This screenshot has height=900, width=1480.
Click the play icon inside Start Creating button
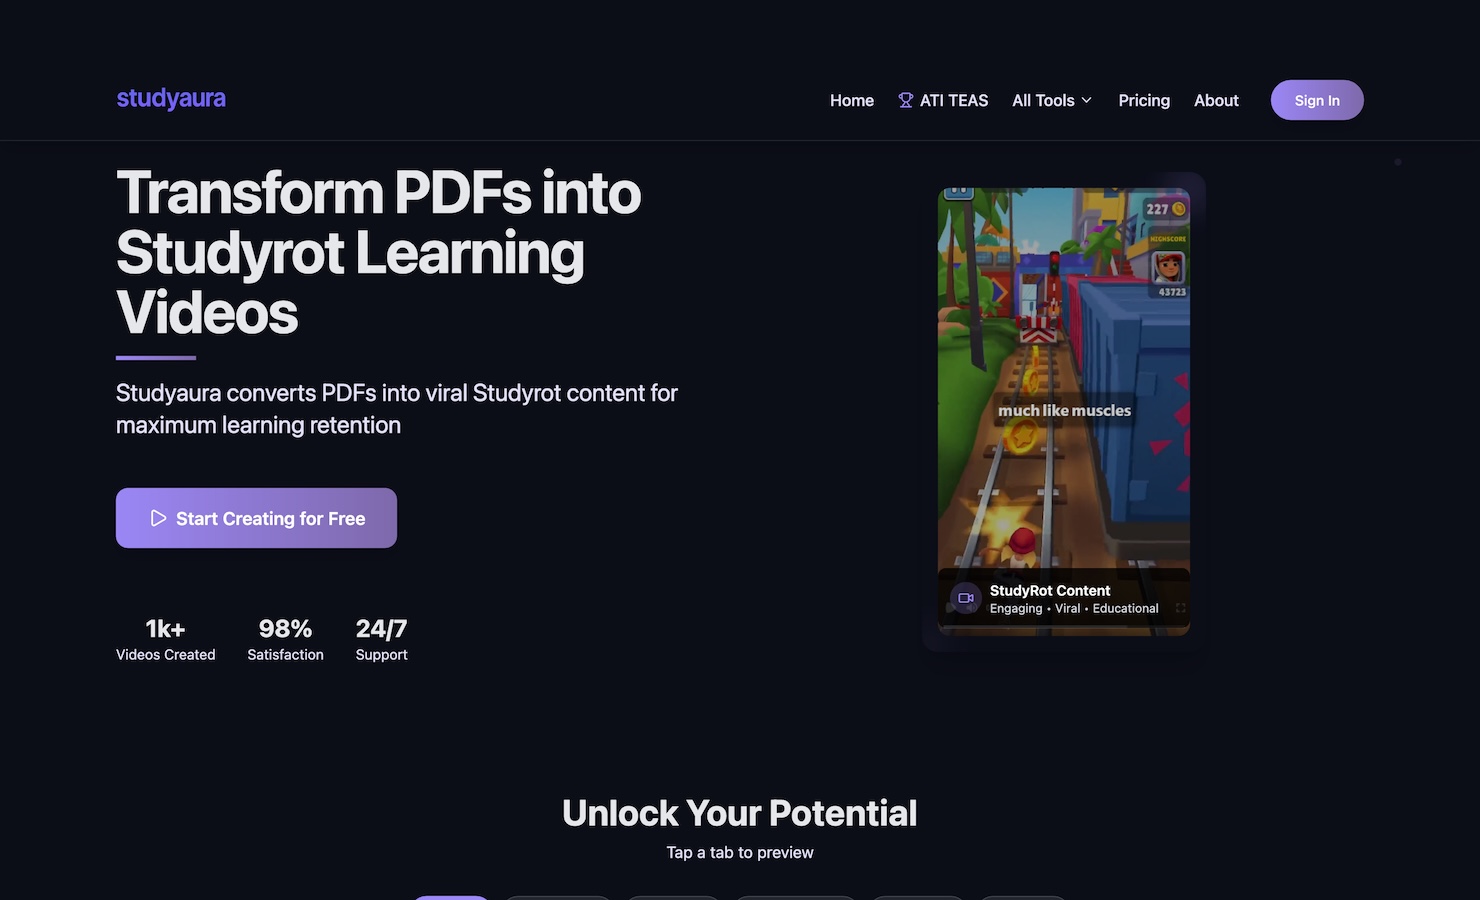point(158,518)
